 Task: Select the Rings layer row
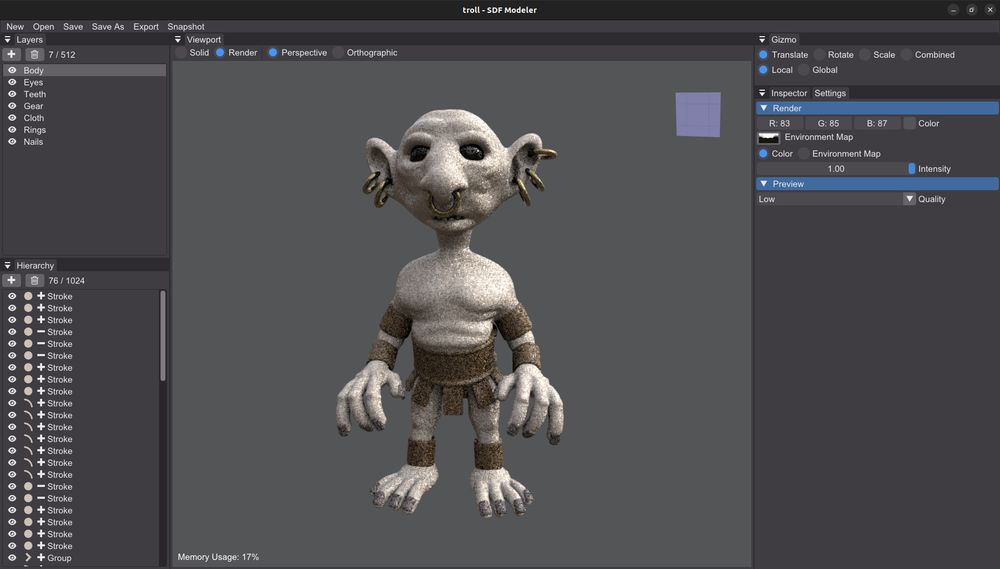(85, 129)
